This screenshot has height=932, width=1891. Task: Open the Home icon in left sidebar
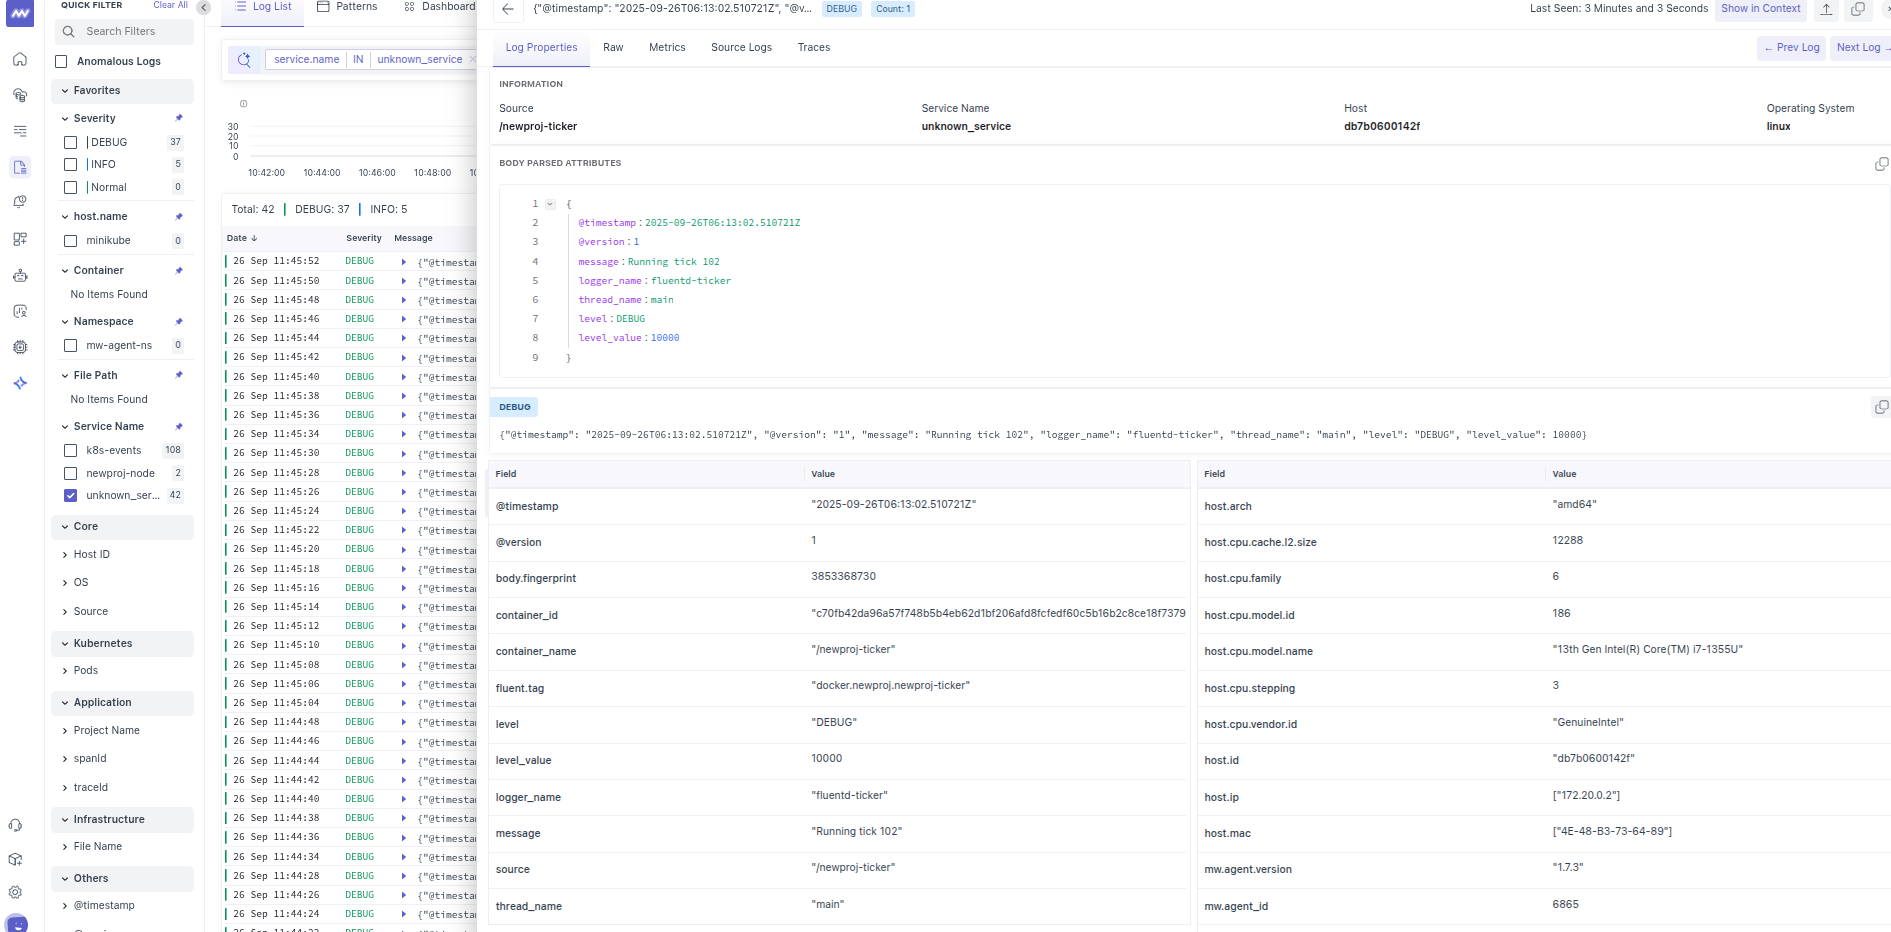pyautogui.click(x=19, y=59)
